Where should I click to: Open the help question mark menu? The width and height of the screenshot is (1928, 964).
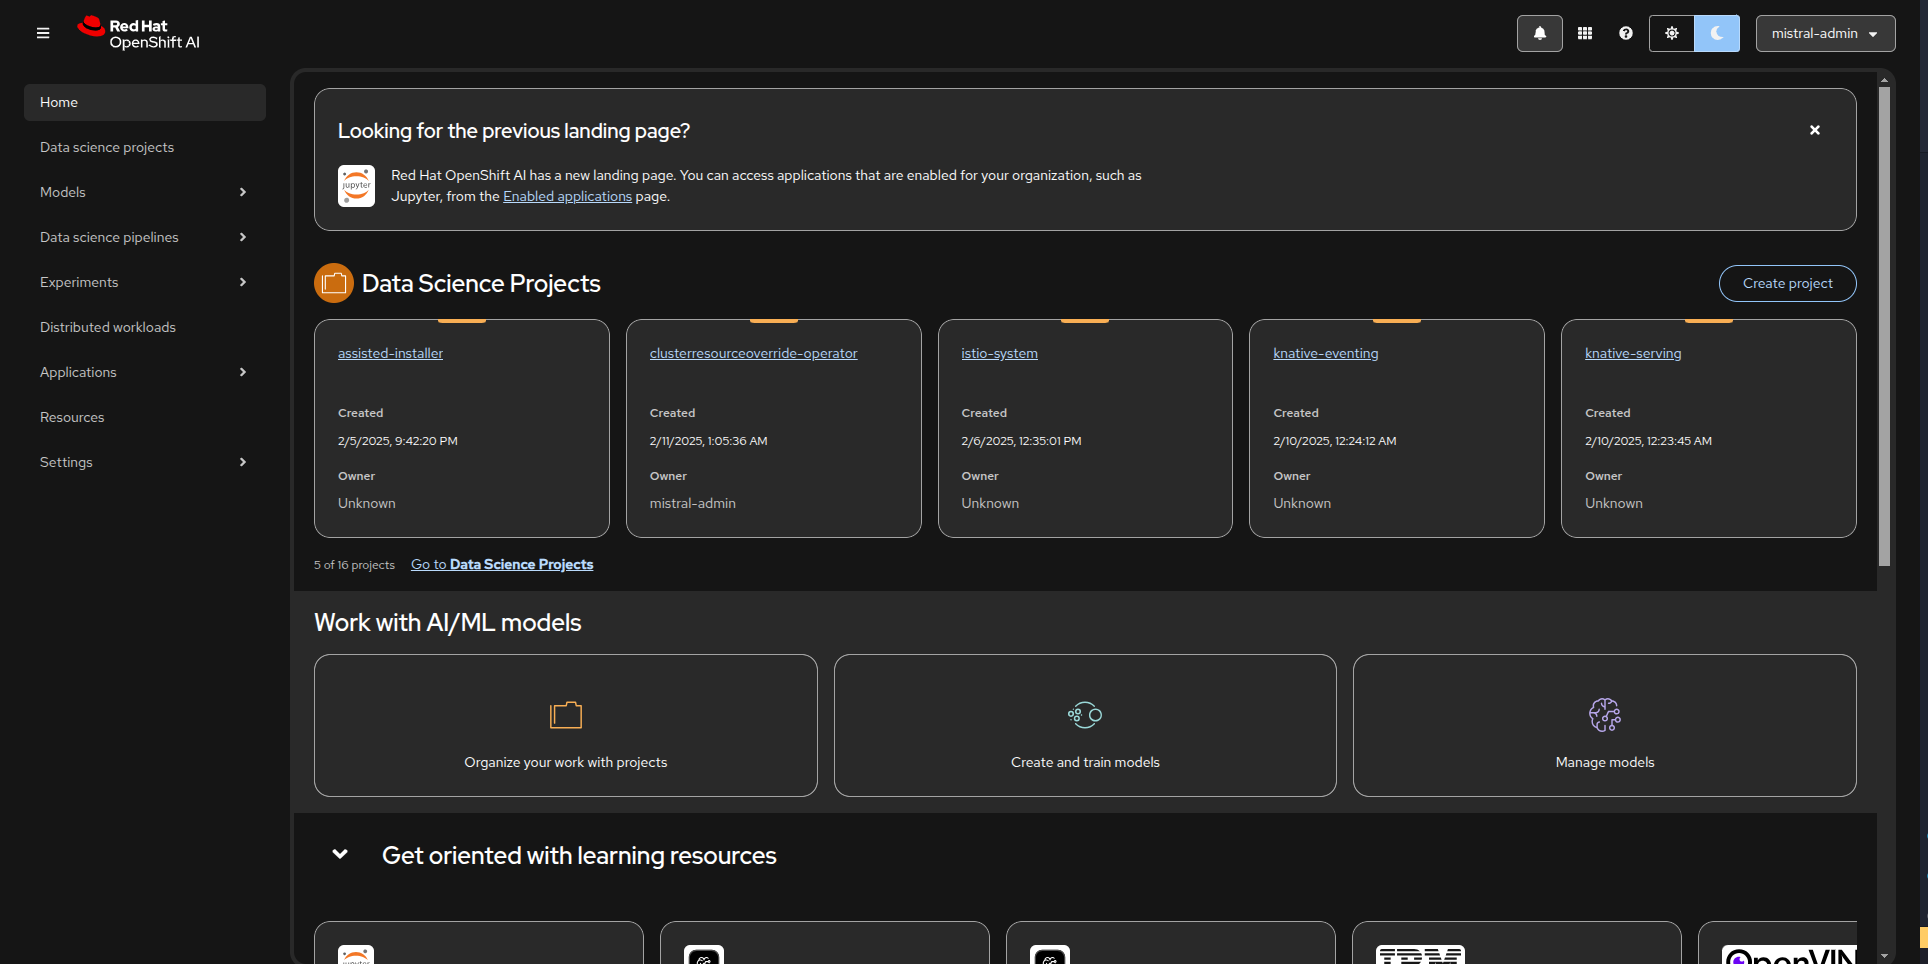click(x=1626, y=33)
